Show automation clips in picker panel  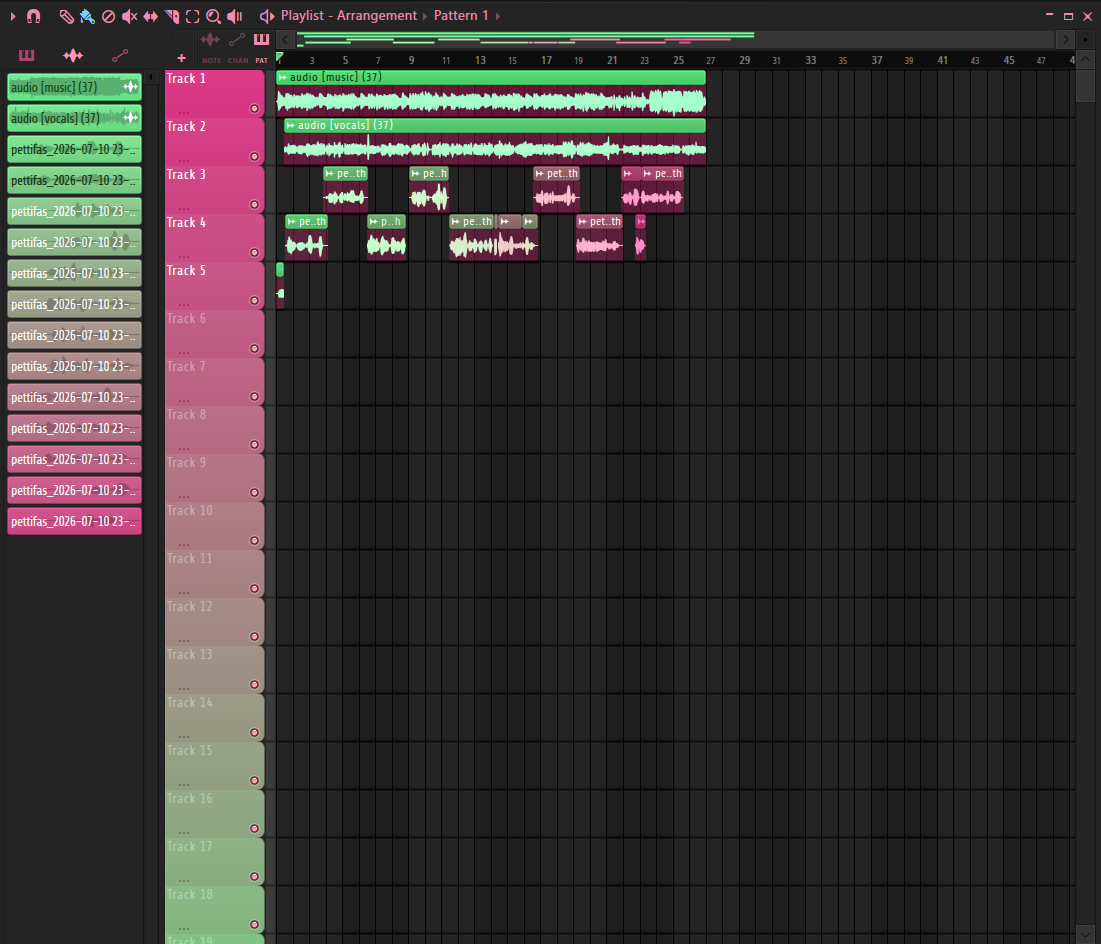pos(120,55)
